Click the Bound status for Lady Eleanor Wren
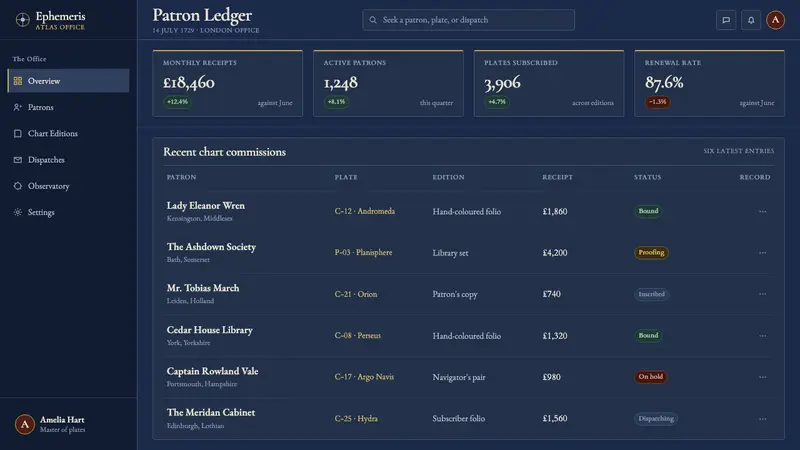800x450 pixels. [648, 211]
